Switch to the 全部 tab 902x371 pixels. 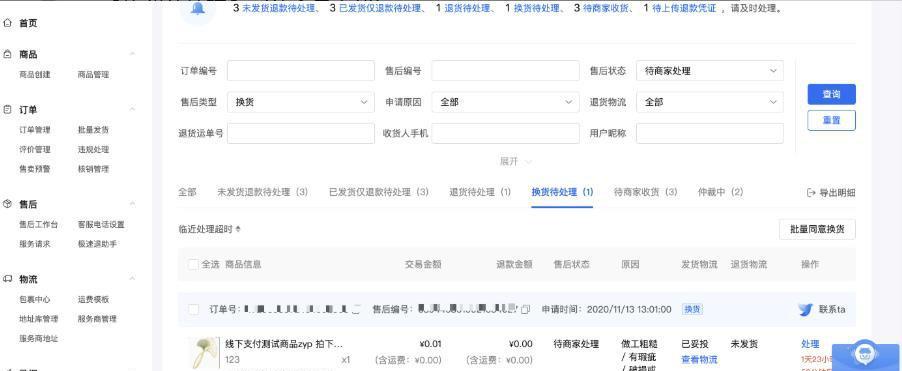pos(187,192)
